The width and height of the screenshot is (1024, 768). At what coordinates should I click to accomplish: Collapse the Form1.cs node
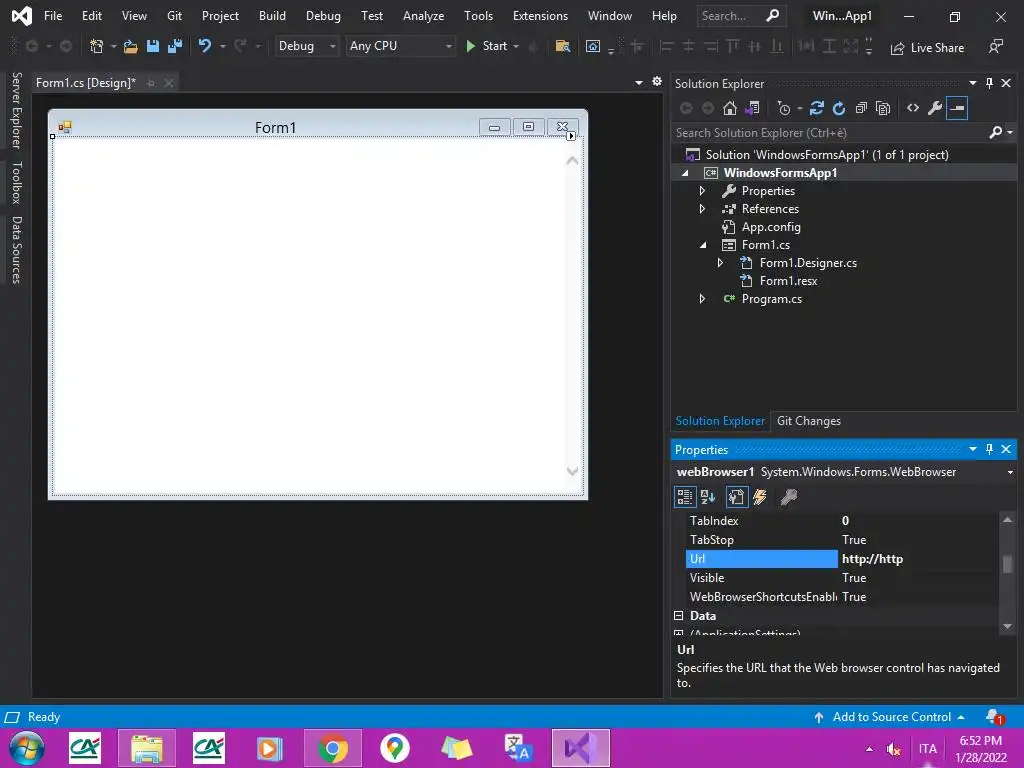703,246
